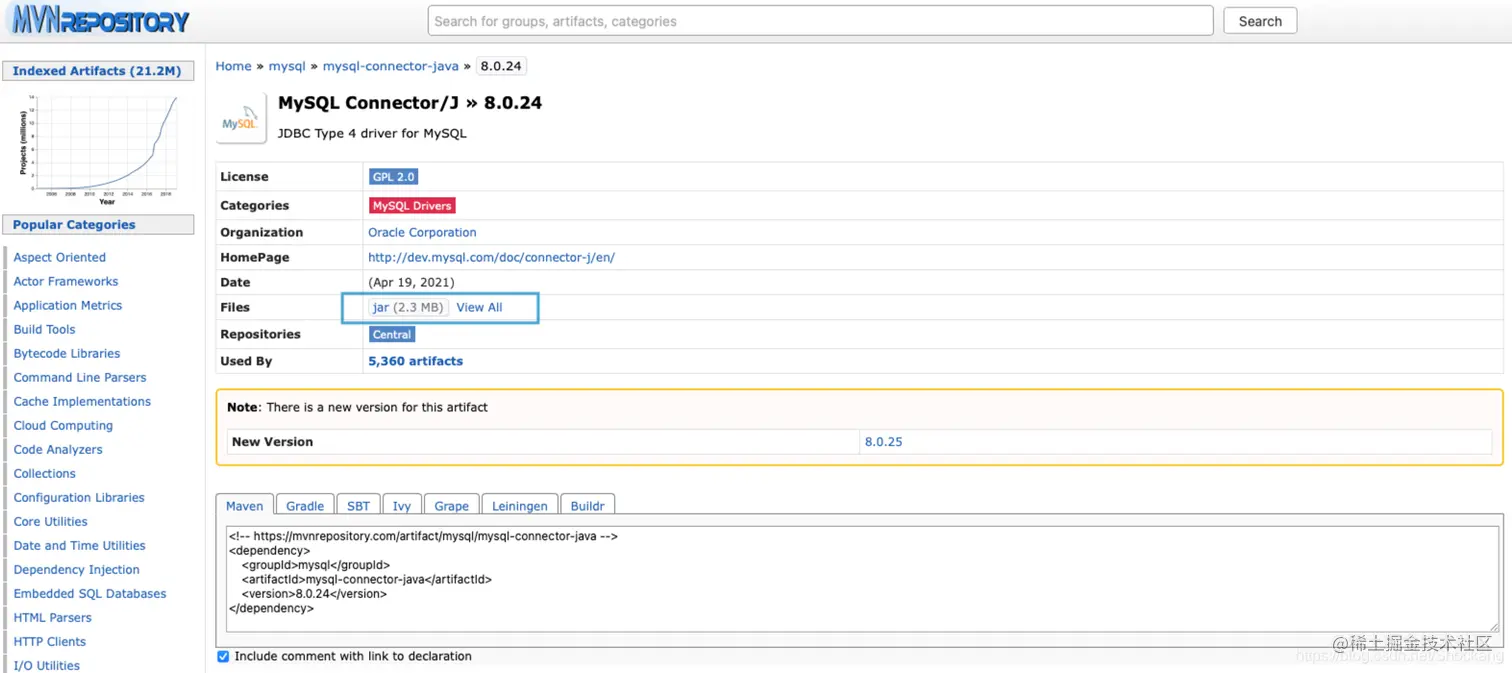Open Code Analyzers category
This screenshot has height=673, width=1512.
pos(58,449)
